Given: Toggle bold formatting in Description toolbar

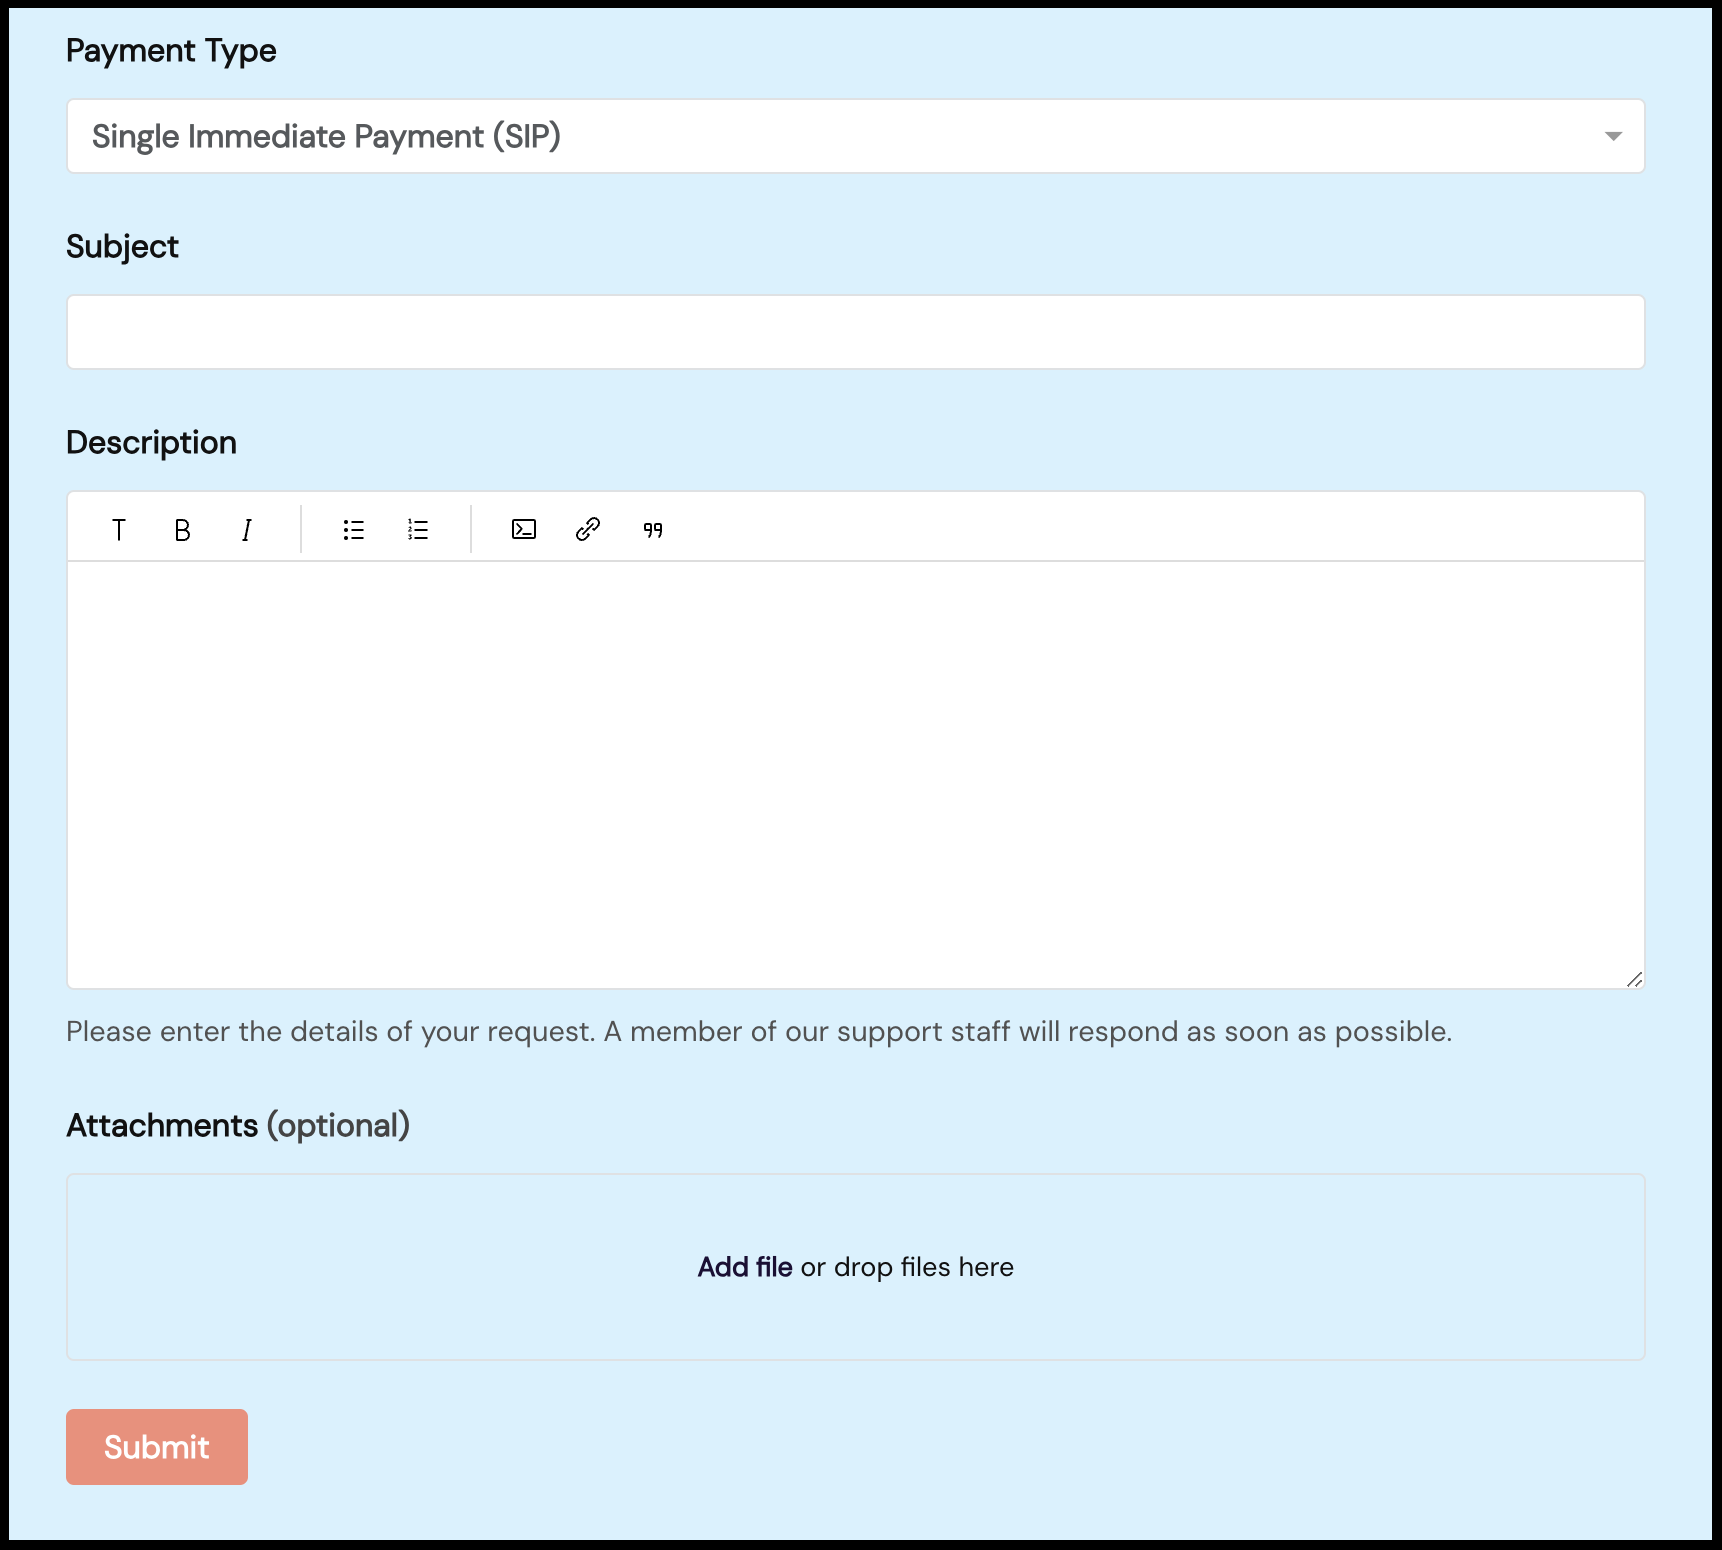Looking at the screenshot, I should click(x=182, y=530).
